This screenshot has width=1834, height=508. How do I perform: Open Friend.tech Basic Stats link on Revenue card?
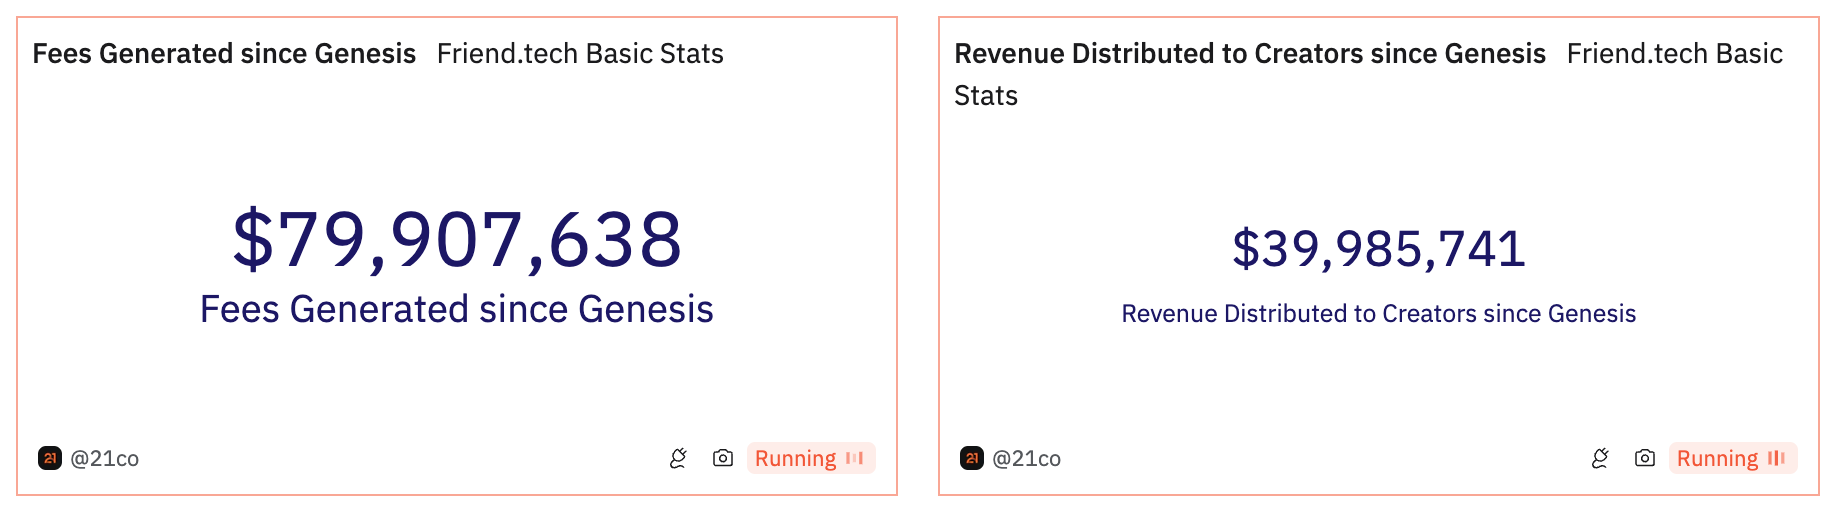tap(1674, 54)
